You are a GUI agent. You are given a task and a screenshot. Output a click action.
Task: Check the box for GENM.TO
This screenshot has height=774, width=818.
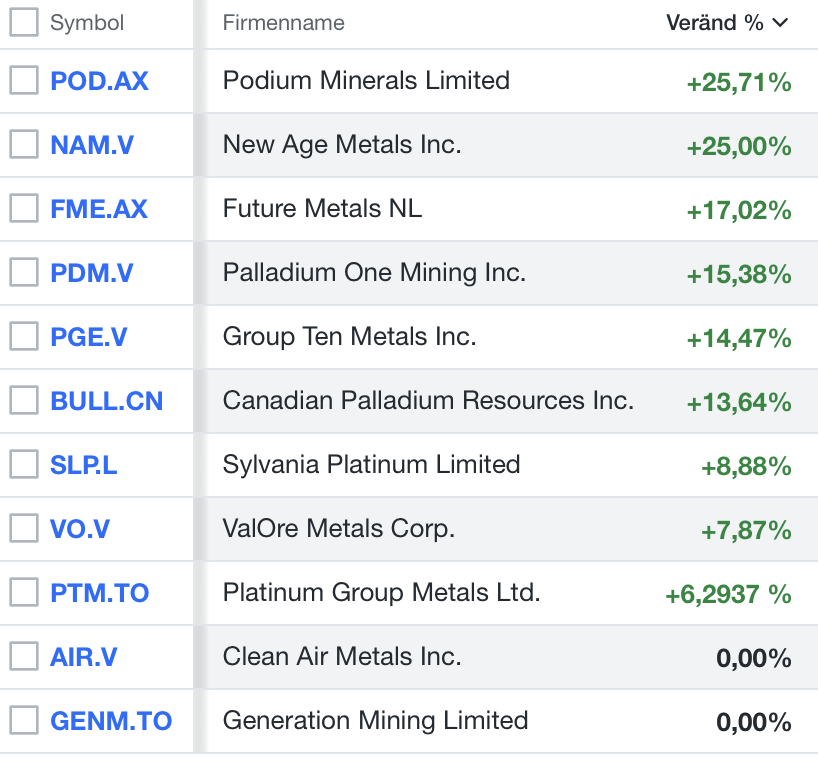pyautogui.click(x=24, y=720)
